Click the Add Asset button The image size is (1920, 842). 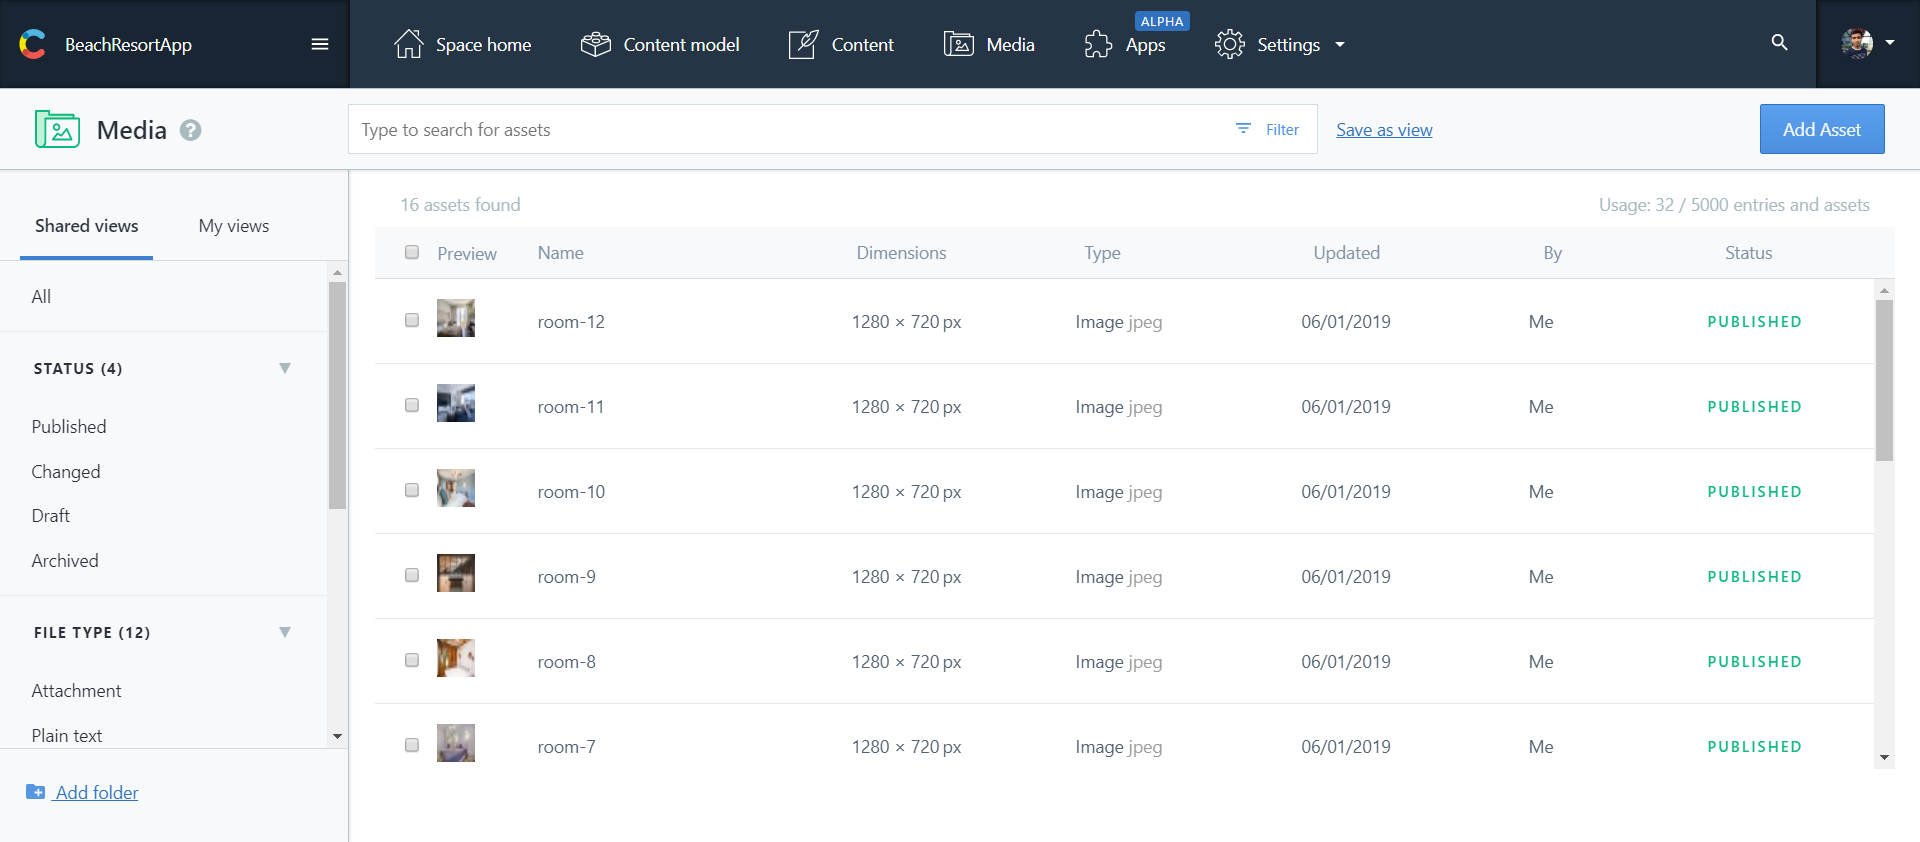[1822, 129]
